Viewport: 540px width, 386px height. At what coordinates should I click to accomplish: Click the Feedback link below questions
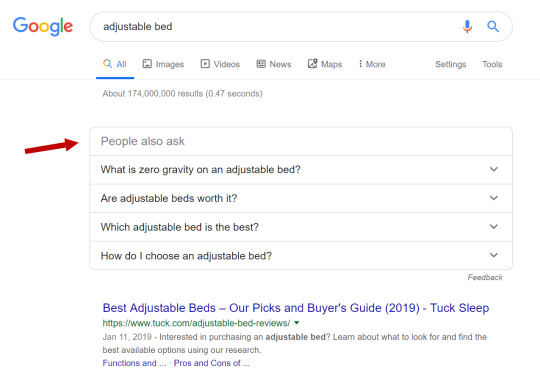485,277
